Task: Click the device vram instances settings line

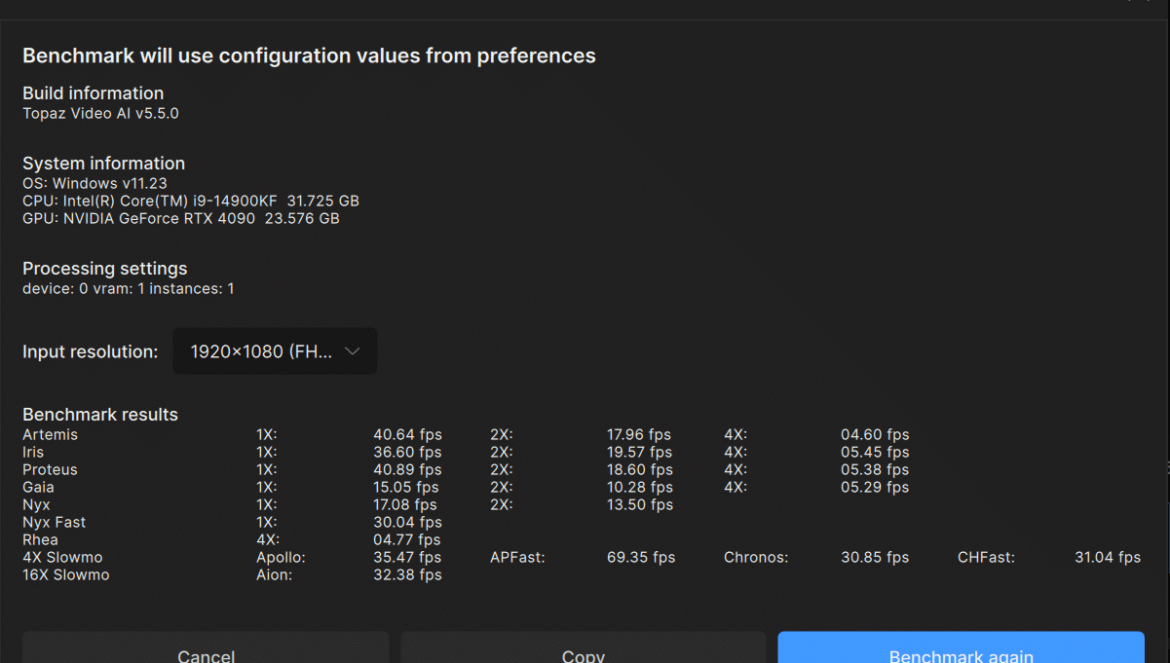Action: [128, 289]
